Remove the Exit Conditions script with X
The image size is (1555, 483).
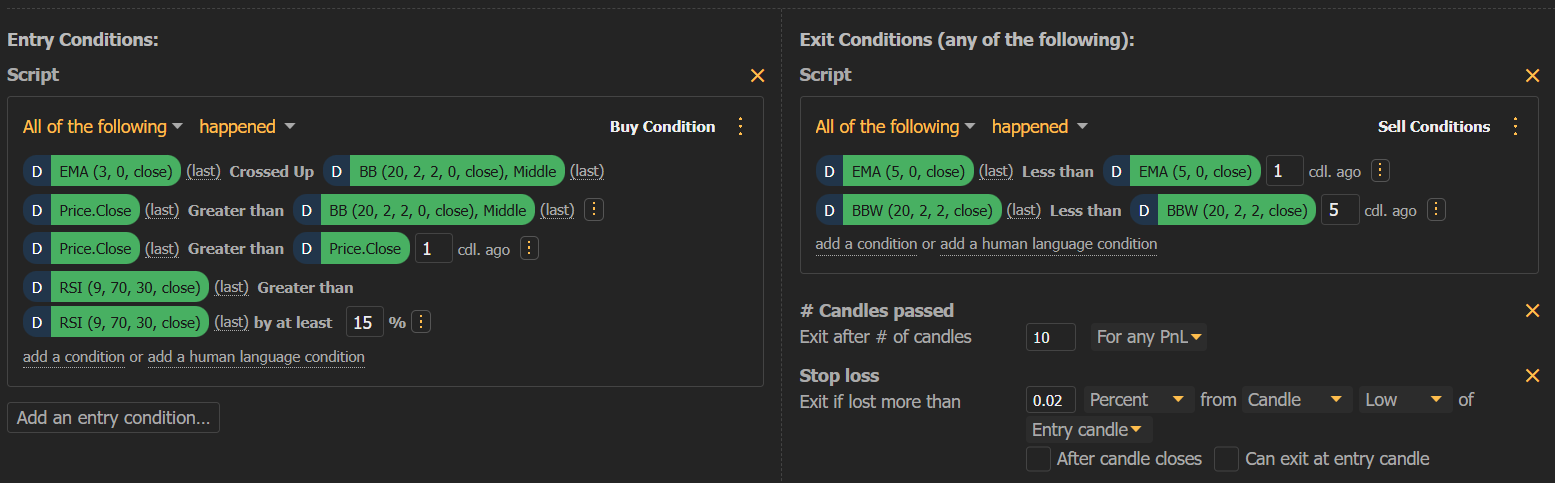[x=1532, y=75]
